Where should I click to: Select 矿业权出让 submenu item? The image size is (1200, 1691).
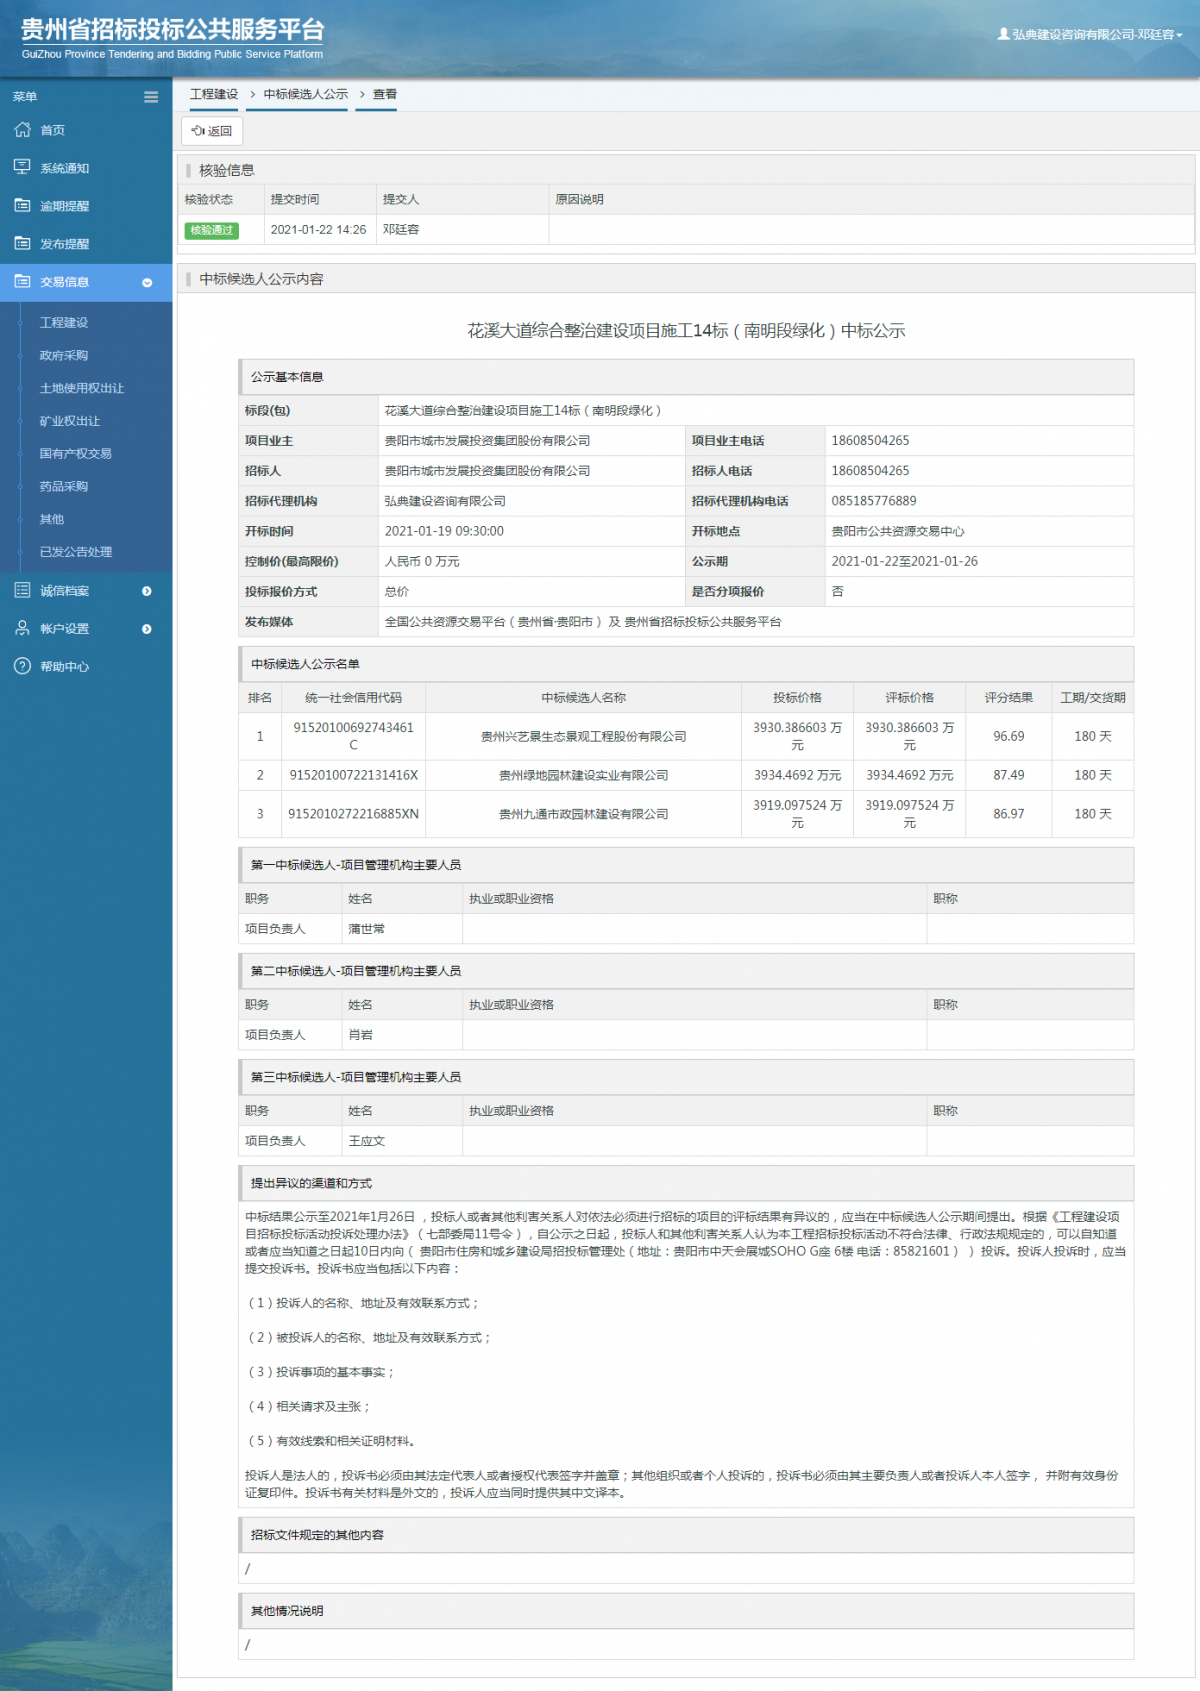[x=70, y=422]
